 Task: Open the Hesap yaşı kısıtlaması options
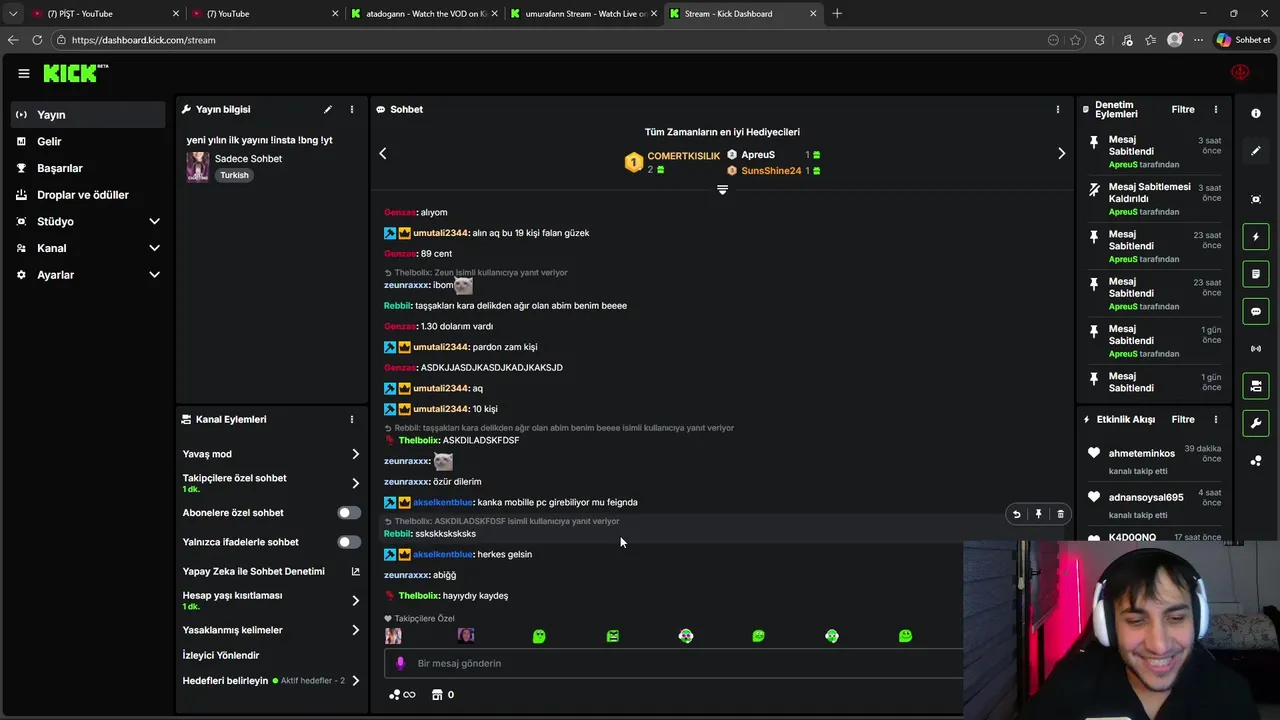click(x=355, y=600)
